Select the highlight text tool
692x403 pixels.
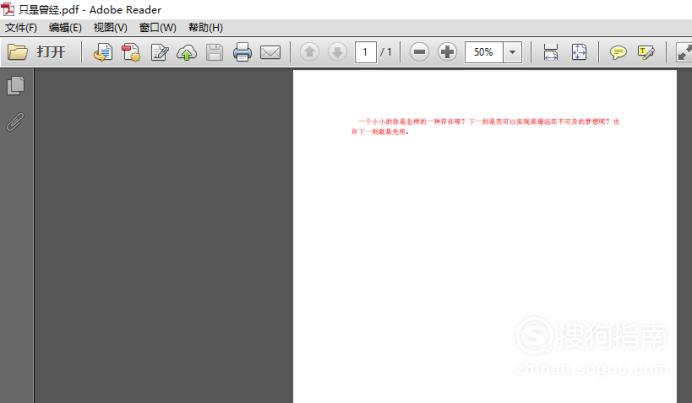[646, 53]
